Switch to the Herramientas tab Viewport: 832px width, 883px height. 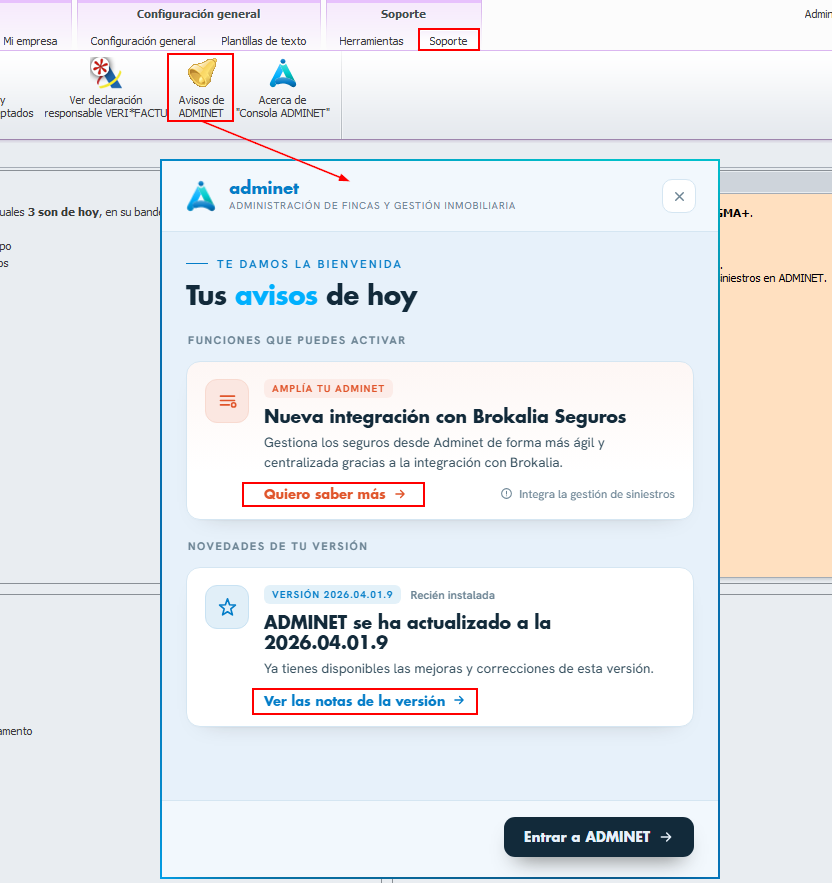(371, 41)
